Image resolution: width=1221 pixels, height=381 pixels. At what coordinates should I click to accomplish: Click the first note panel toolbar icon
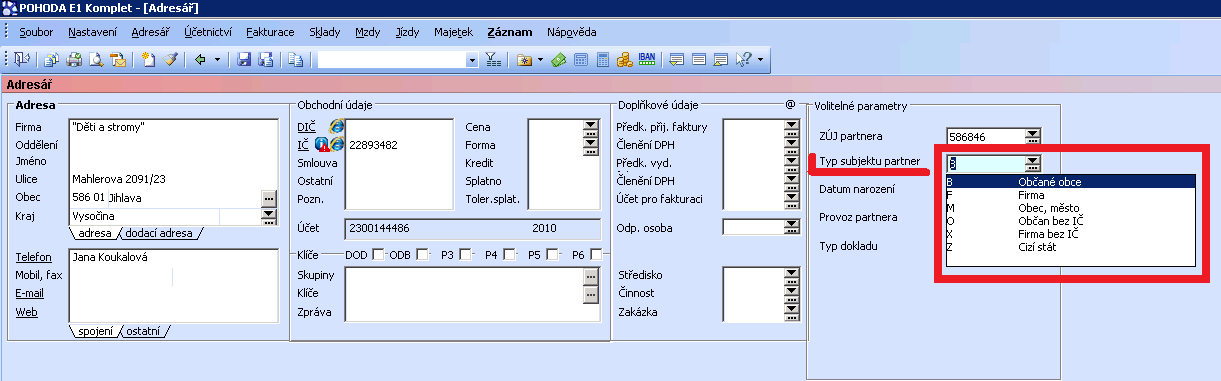(x=677, y=60)
